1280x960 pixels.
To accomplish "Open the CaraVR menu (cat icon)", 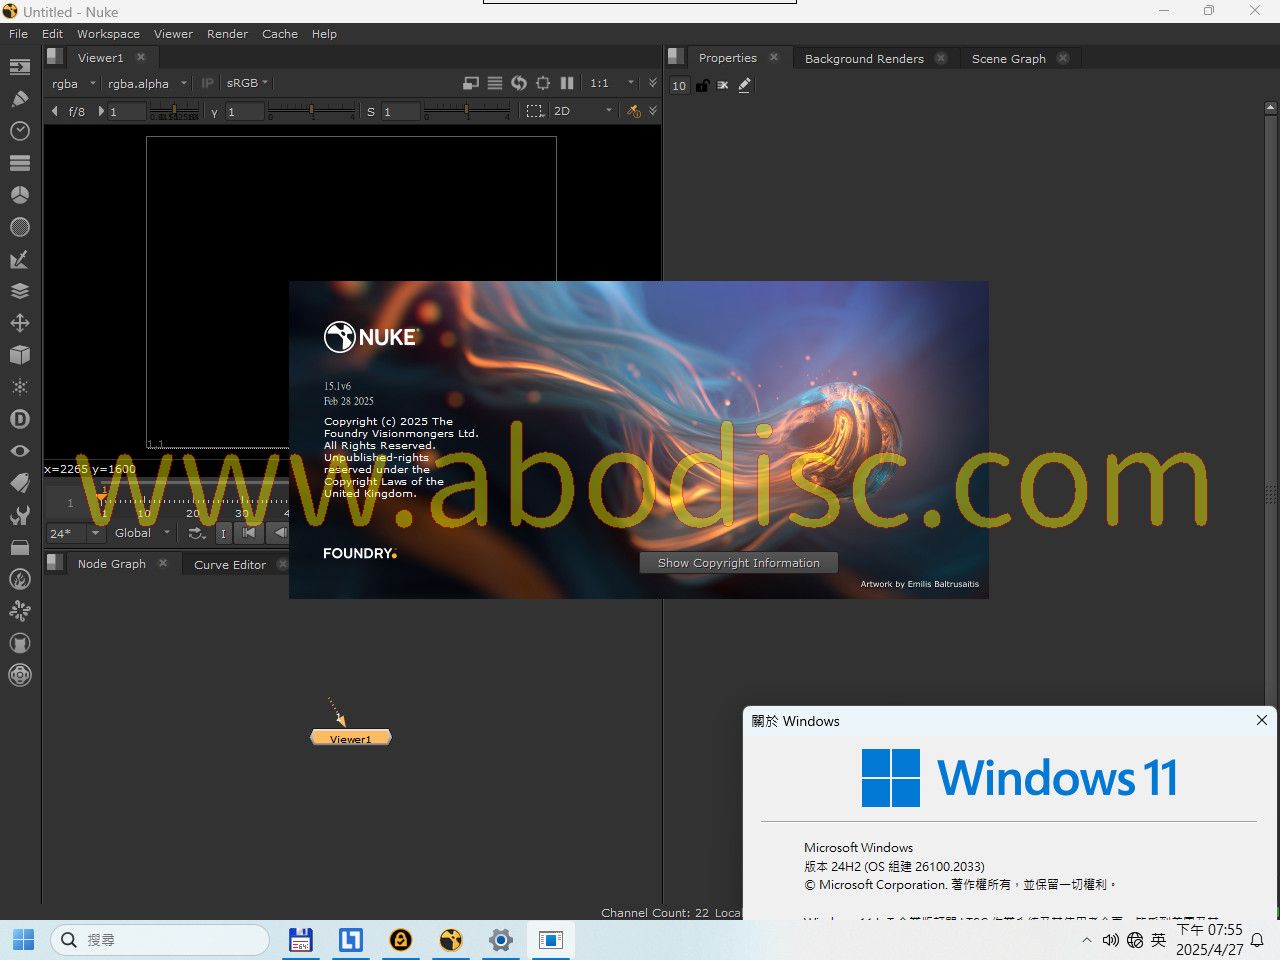I will [20, 643].
